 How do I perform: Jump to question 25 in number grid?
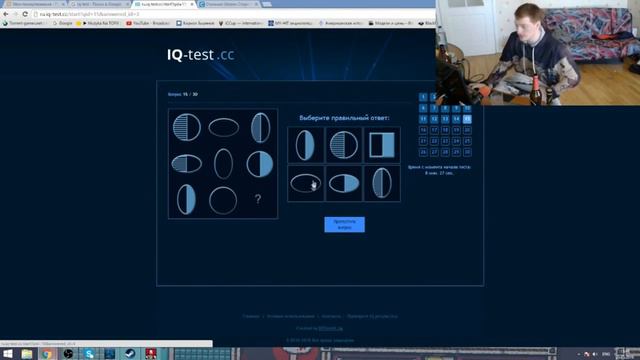coord(467,141)
